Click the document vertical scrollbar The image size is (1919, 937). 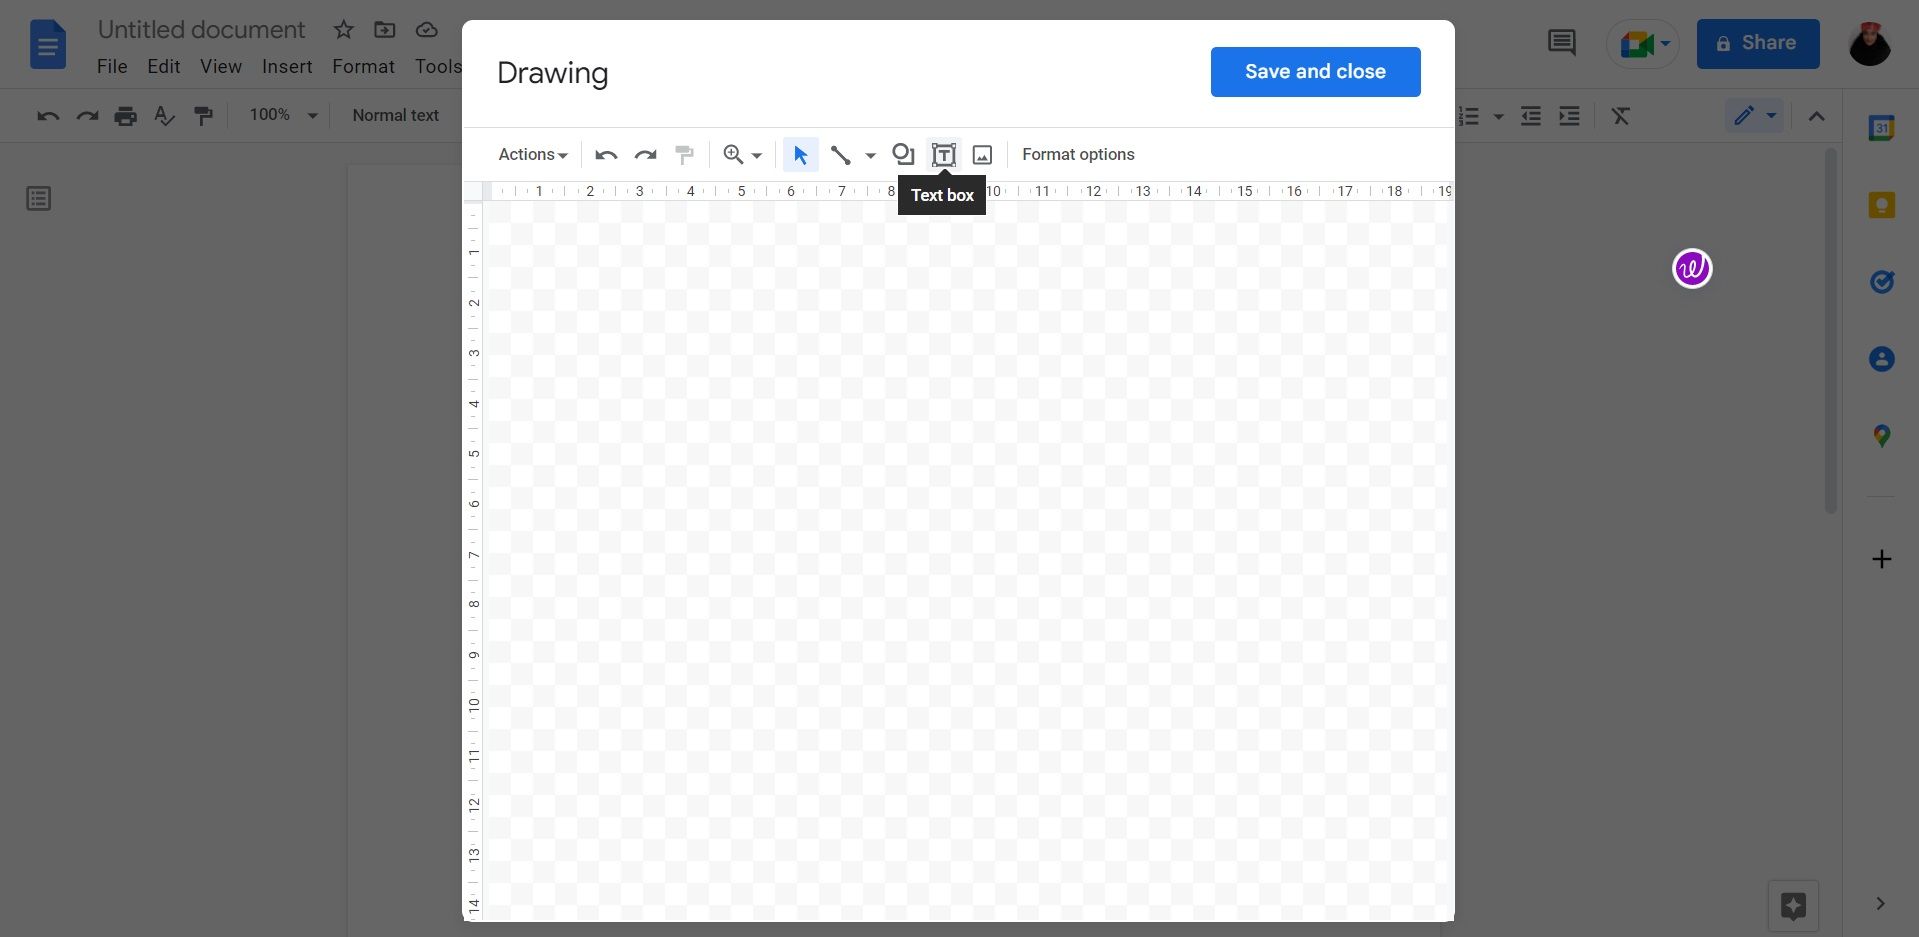(x=1831, y=330)
